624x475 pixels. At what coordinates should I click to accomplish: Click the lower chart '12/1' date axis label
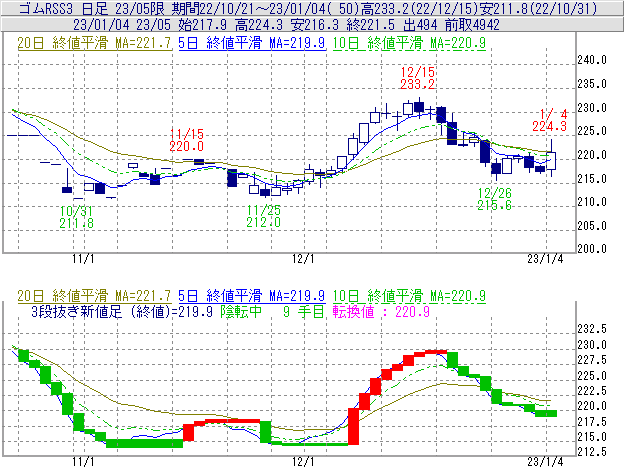[303, 462]
